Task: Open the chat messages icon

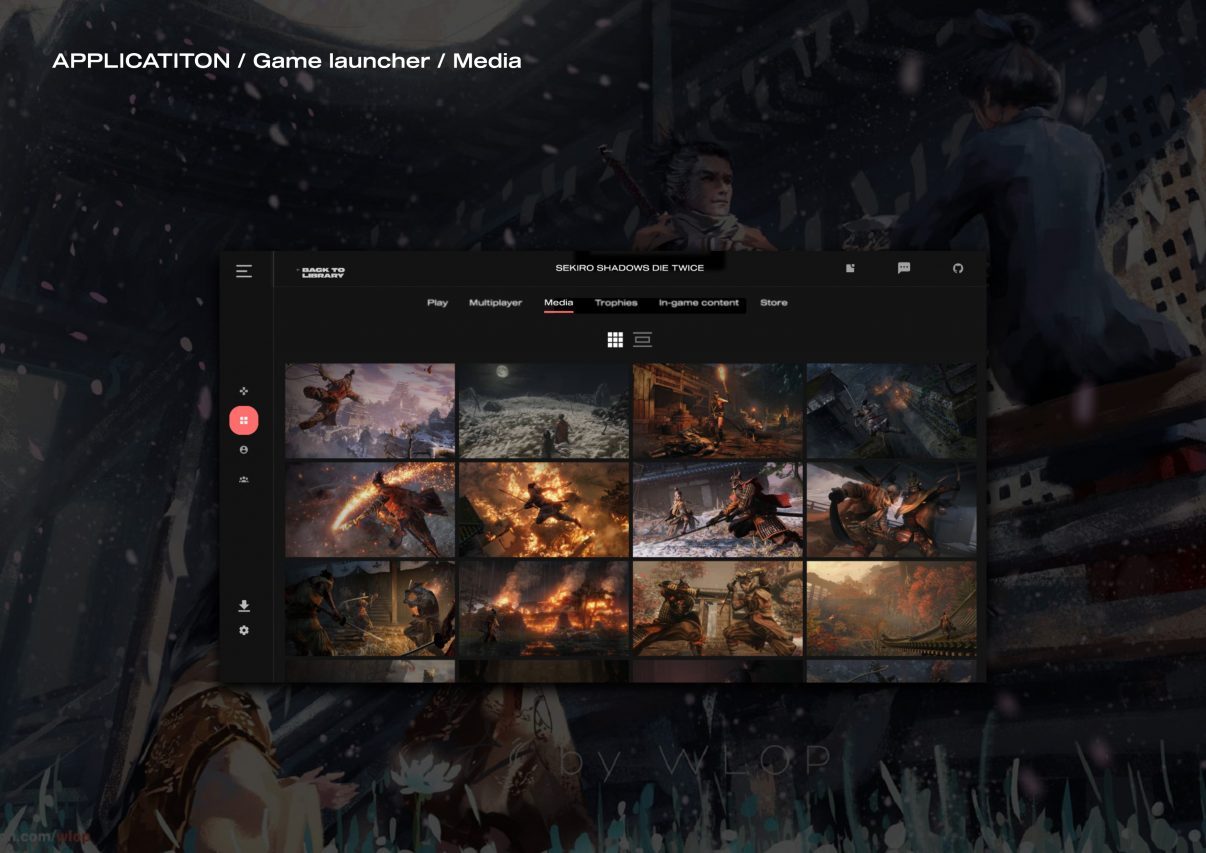Action: [x=904, y=268]
